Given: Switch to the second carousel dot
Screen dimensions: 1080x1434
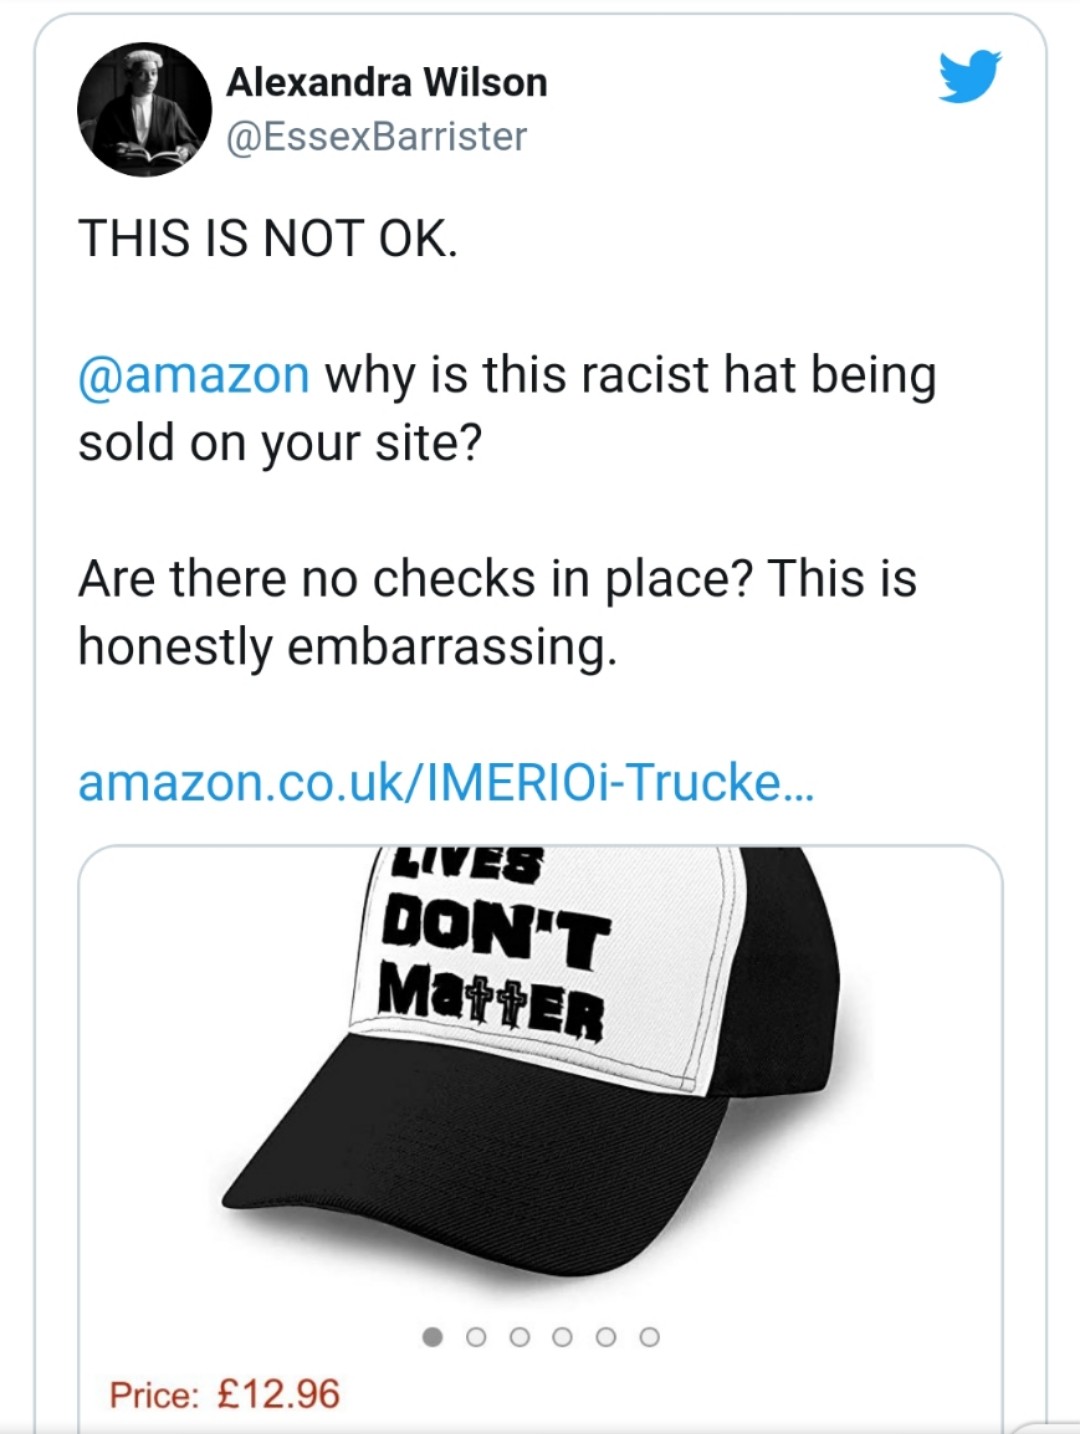Looking at the screenshot, I should (476, 1337).
